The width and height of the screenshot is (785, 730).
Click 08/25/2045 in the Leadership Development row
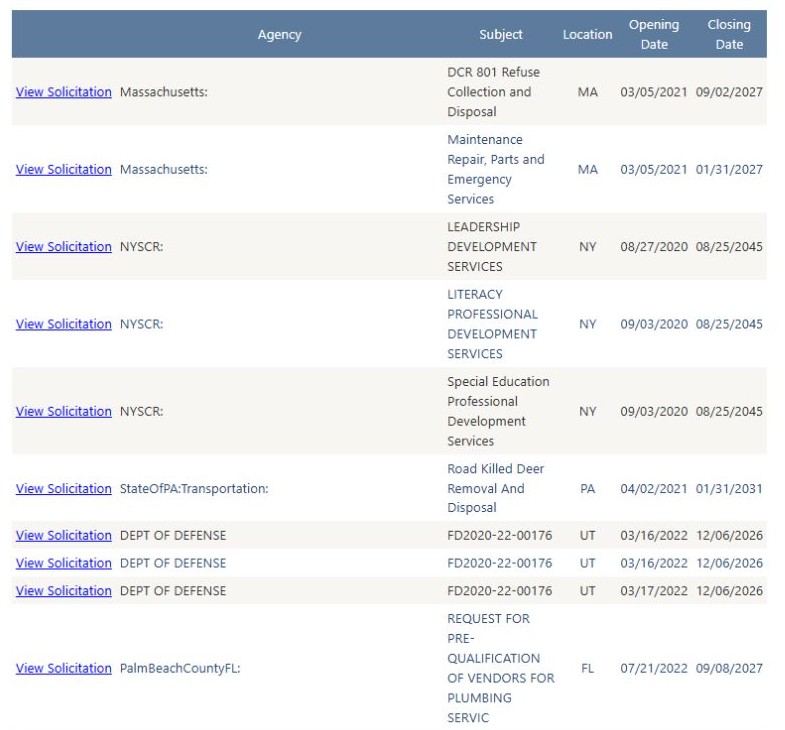pos(729,247)
